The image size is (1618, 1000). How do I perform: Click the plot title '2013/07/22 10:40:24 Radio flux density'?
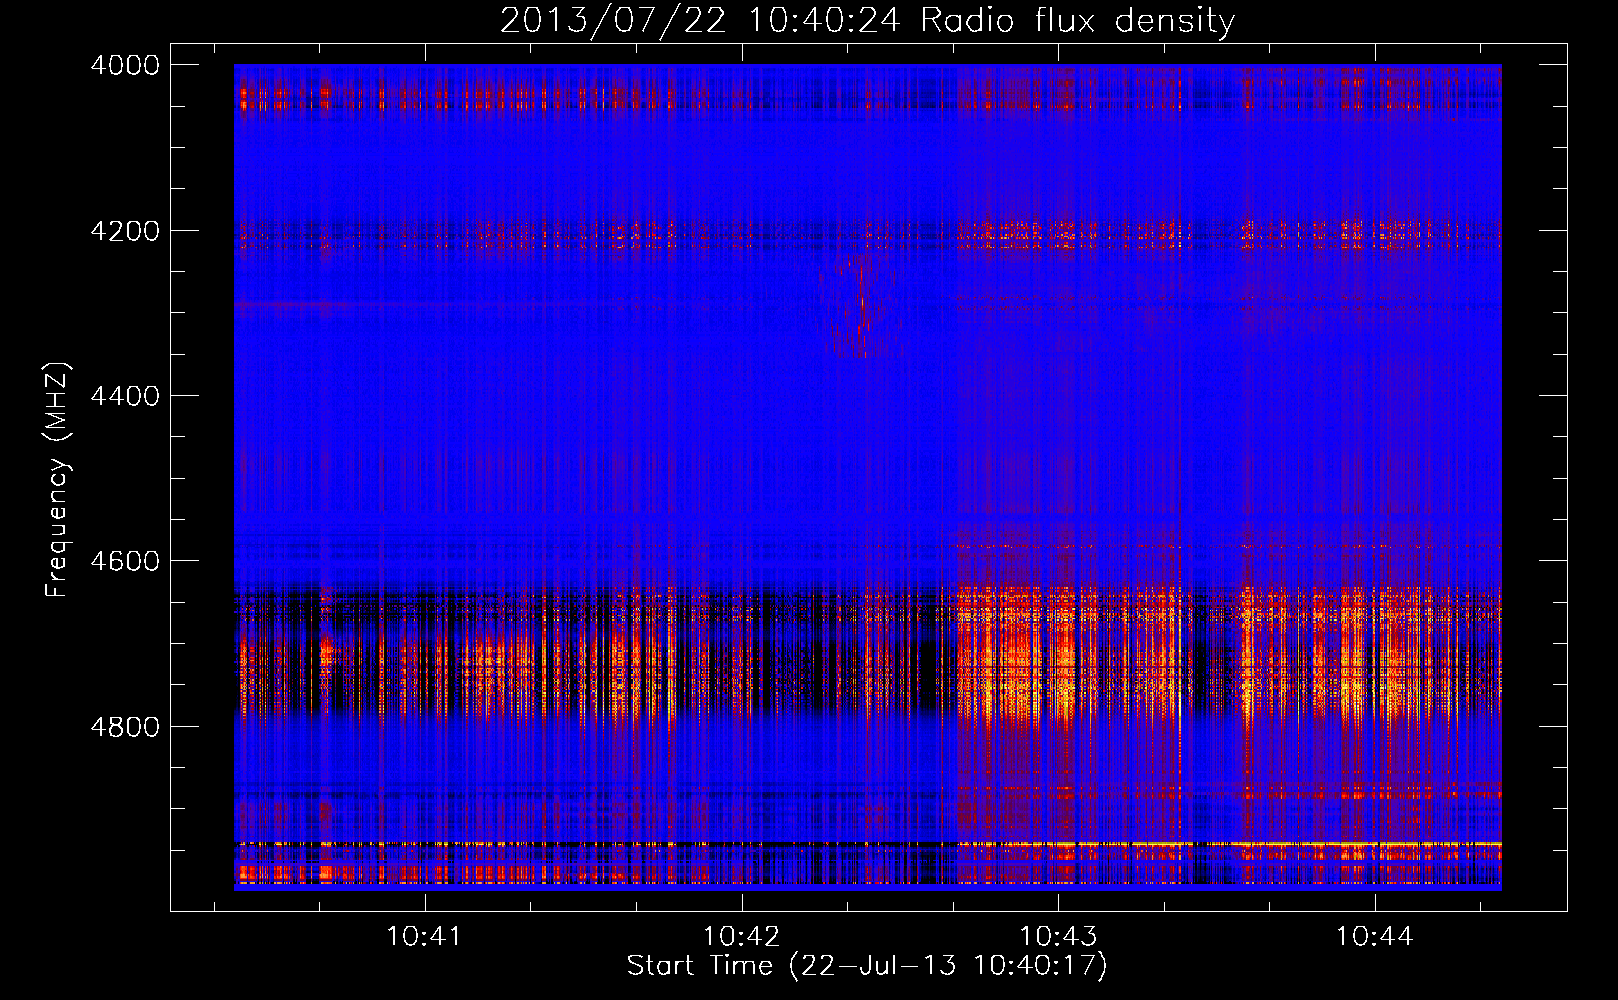(867, 20)
